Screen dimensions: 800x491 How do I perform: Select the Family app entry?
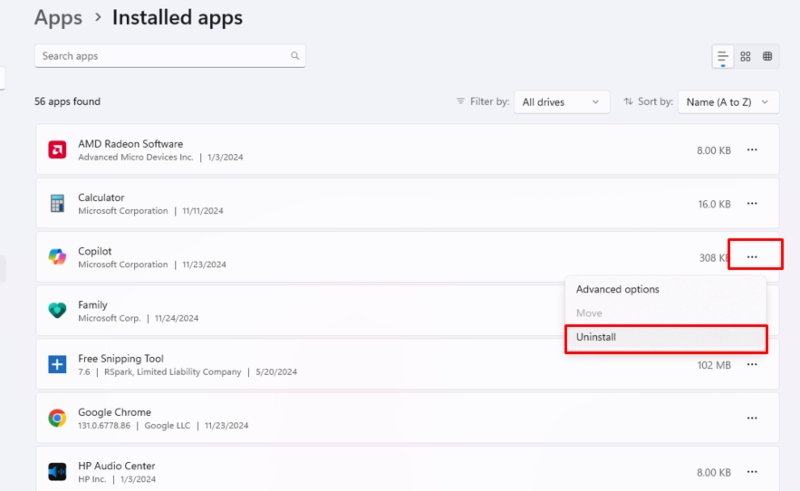301,311
